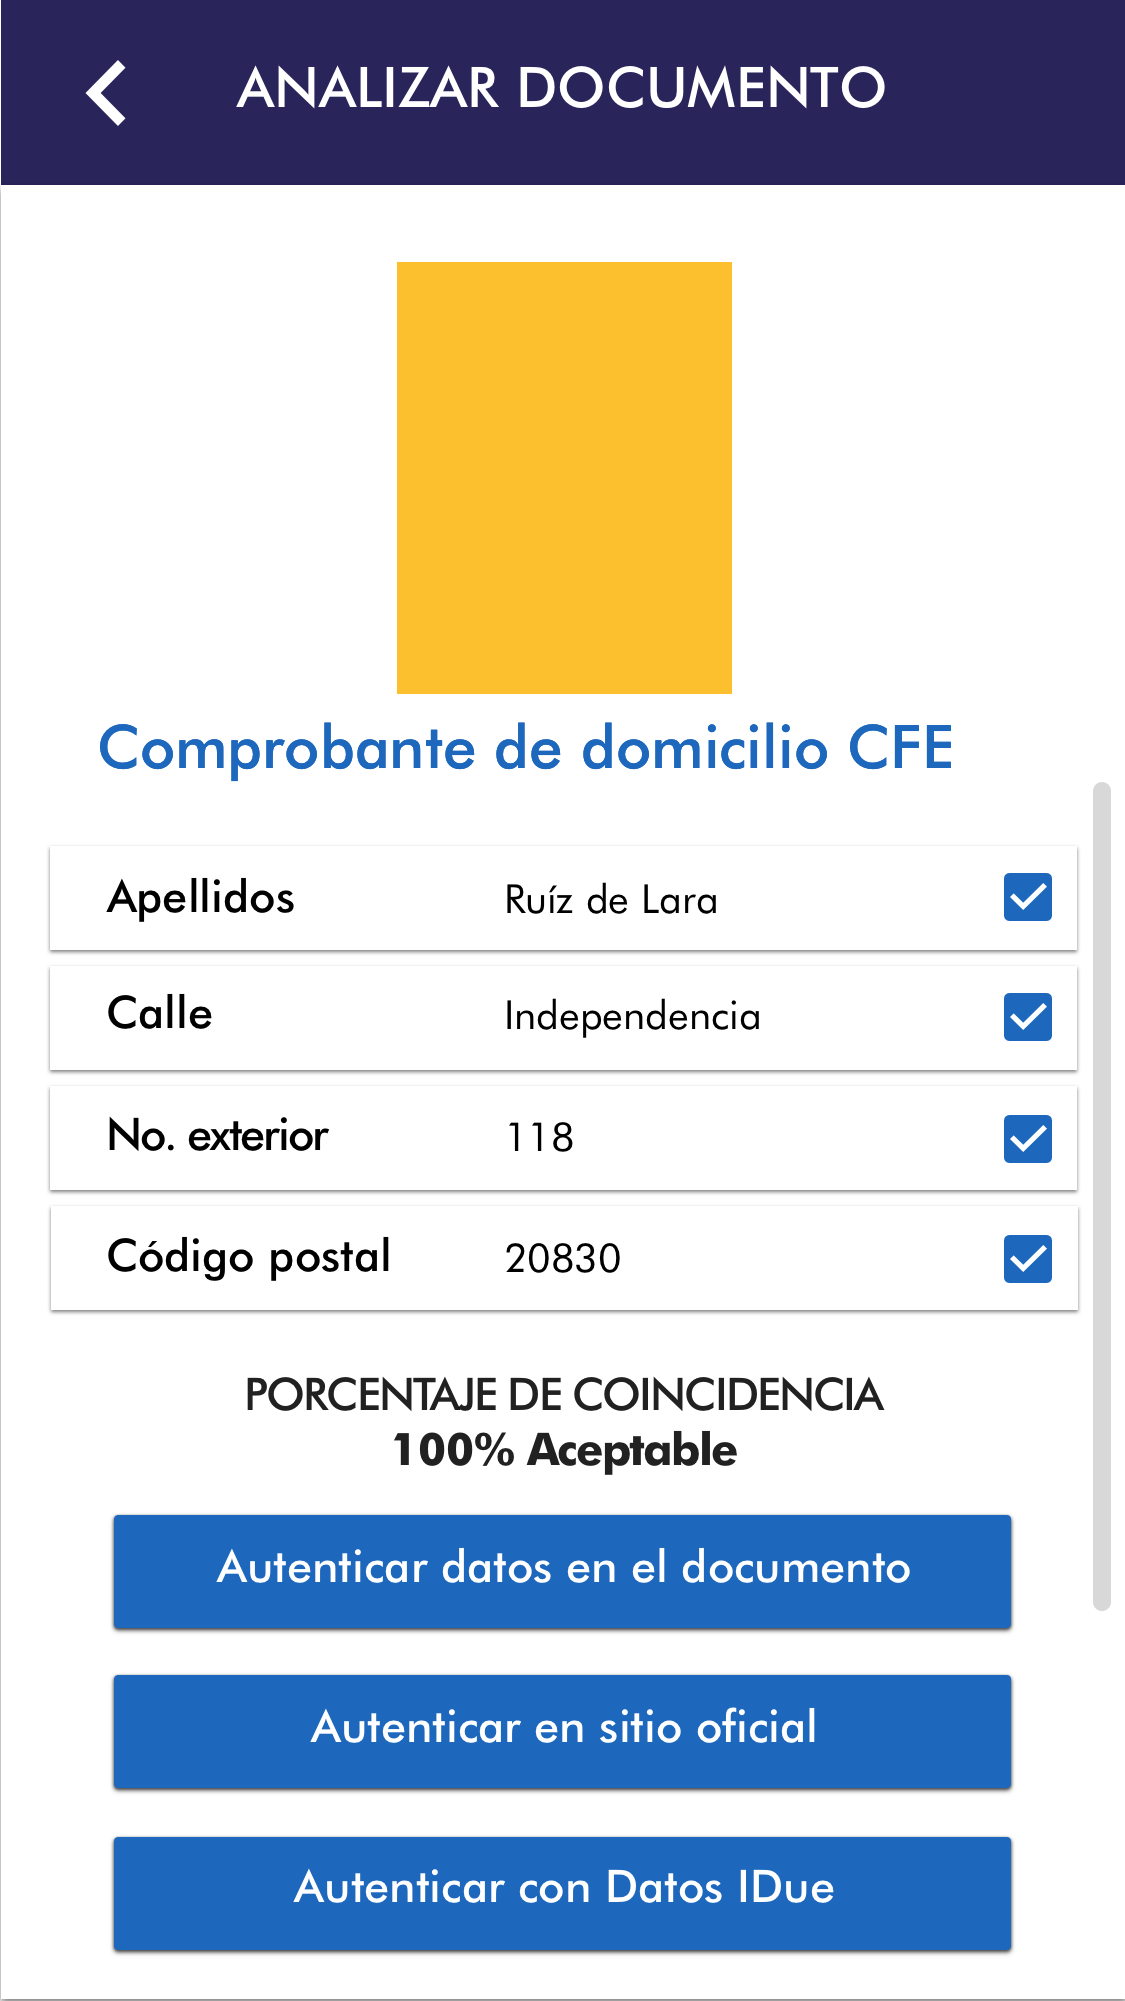Go back using the arrow icon
The height and width of the screenshot is (2001, 1125).
[106, 93]
